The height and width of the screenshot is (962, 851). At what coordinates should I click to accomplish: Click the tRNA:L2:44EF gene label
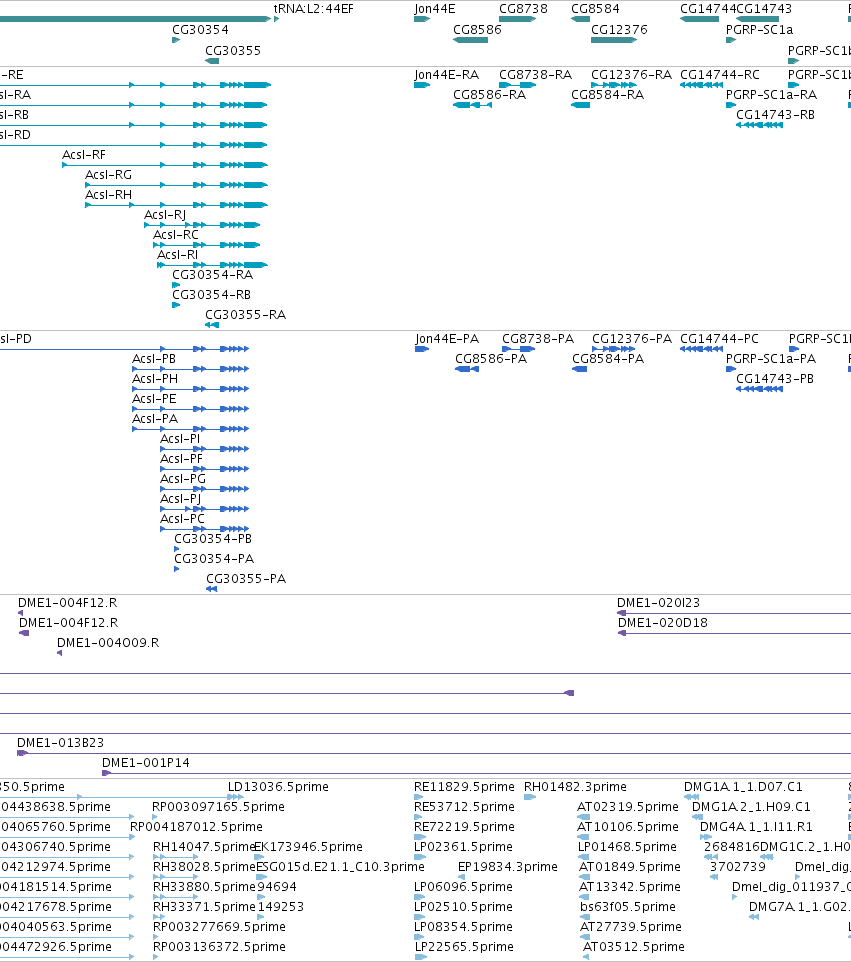coord(313,9)
